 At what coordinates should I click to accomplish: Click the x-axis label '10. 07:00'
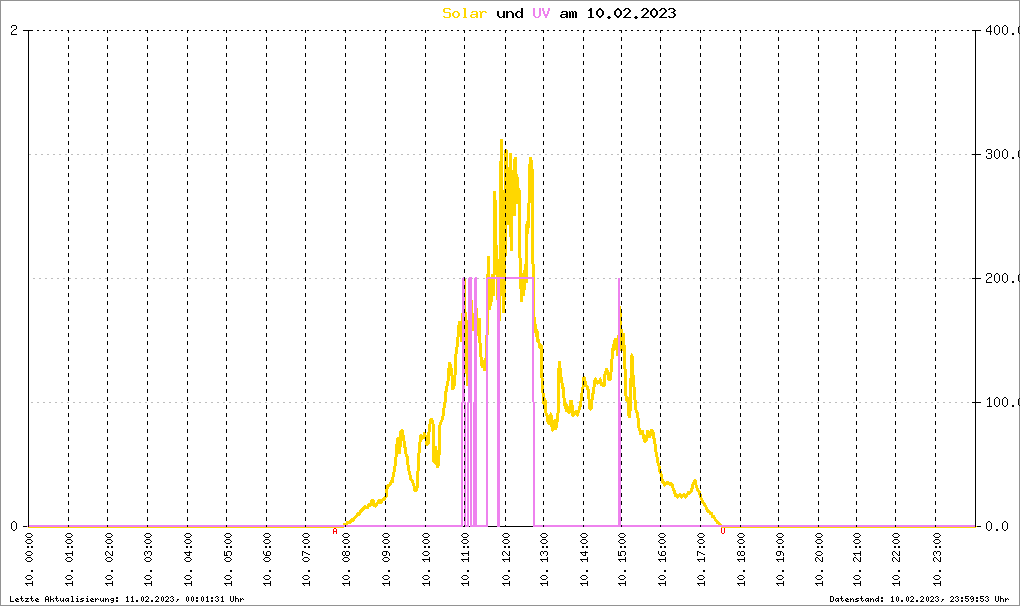pyautogui.click(x=306, y=559)
